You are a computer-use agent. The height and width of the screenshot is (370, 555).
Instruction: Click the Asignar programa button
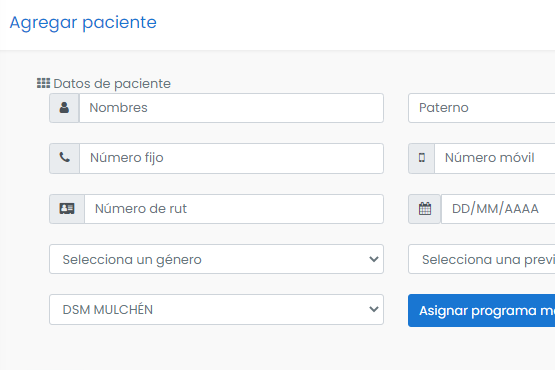(x=481, y=311)
